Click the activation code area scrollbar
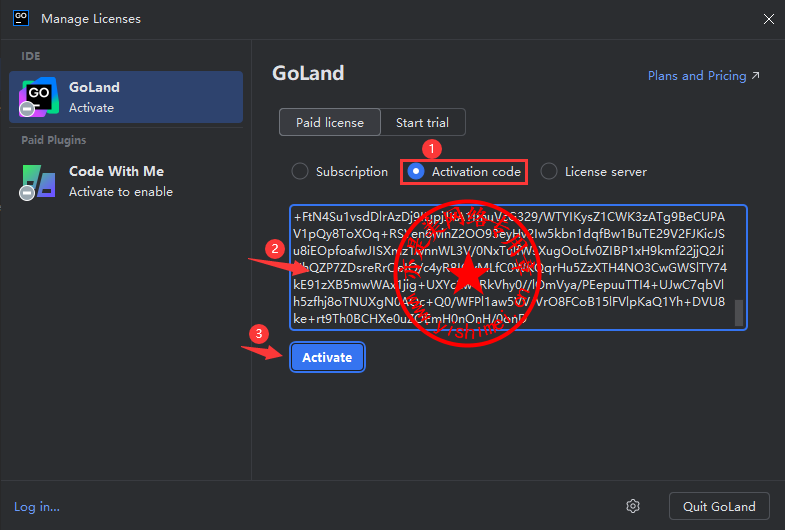The image size is (785, 530). (x=738, y=313)
